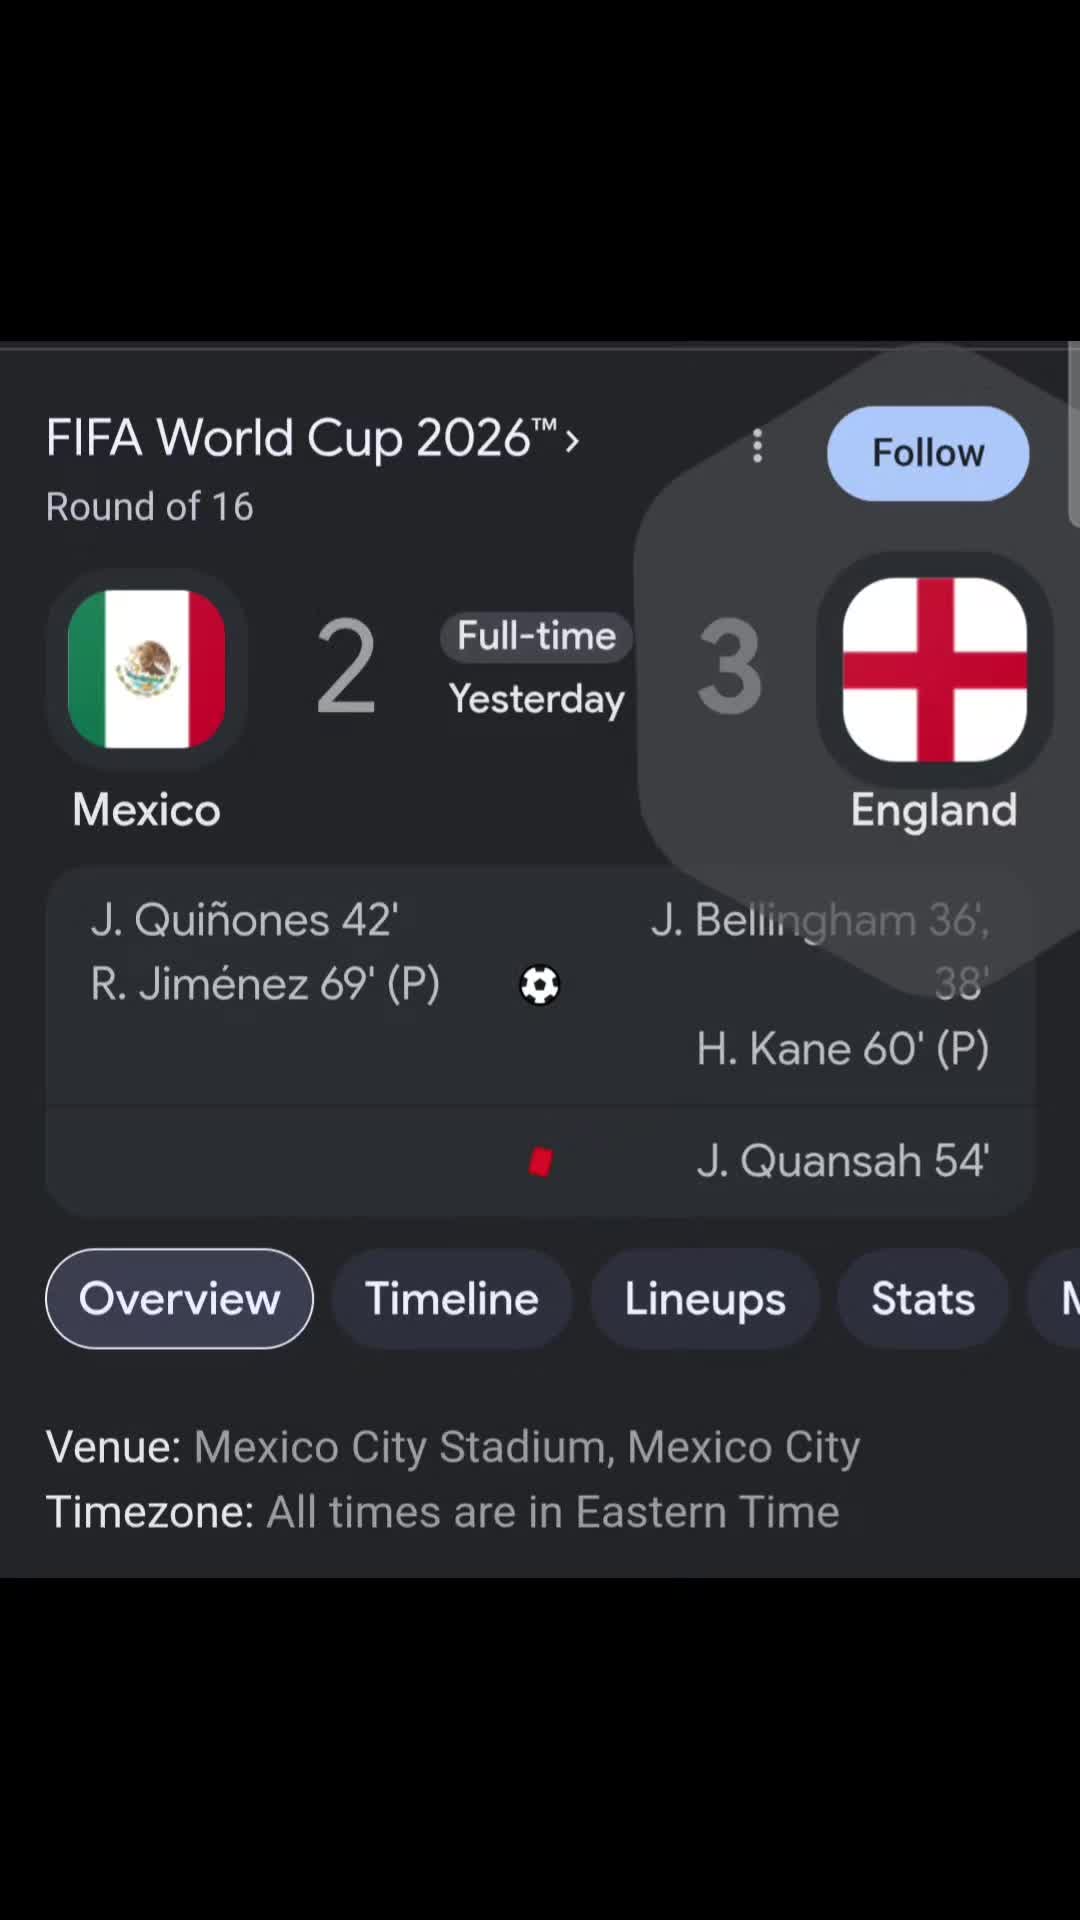
Task: Tap scorer H. Kane 60' (P)
Action: (x=843, y=1049)
